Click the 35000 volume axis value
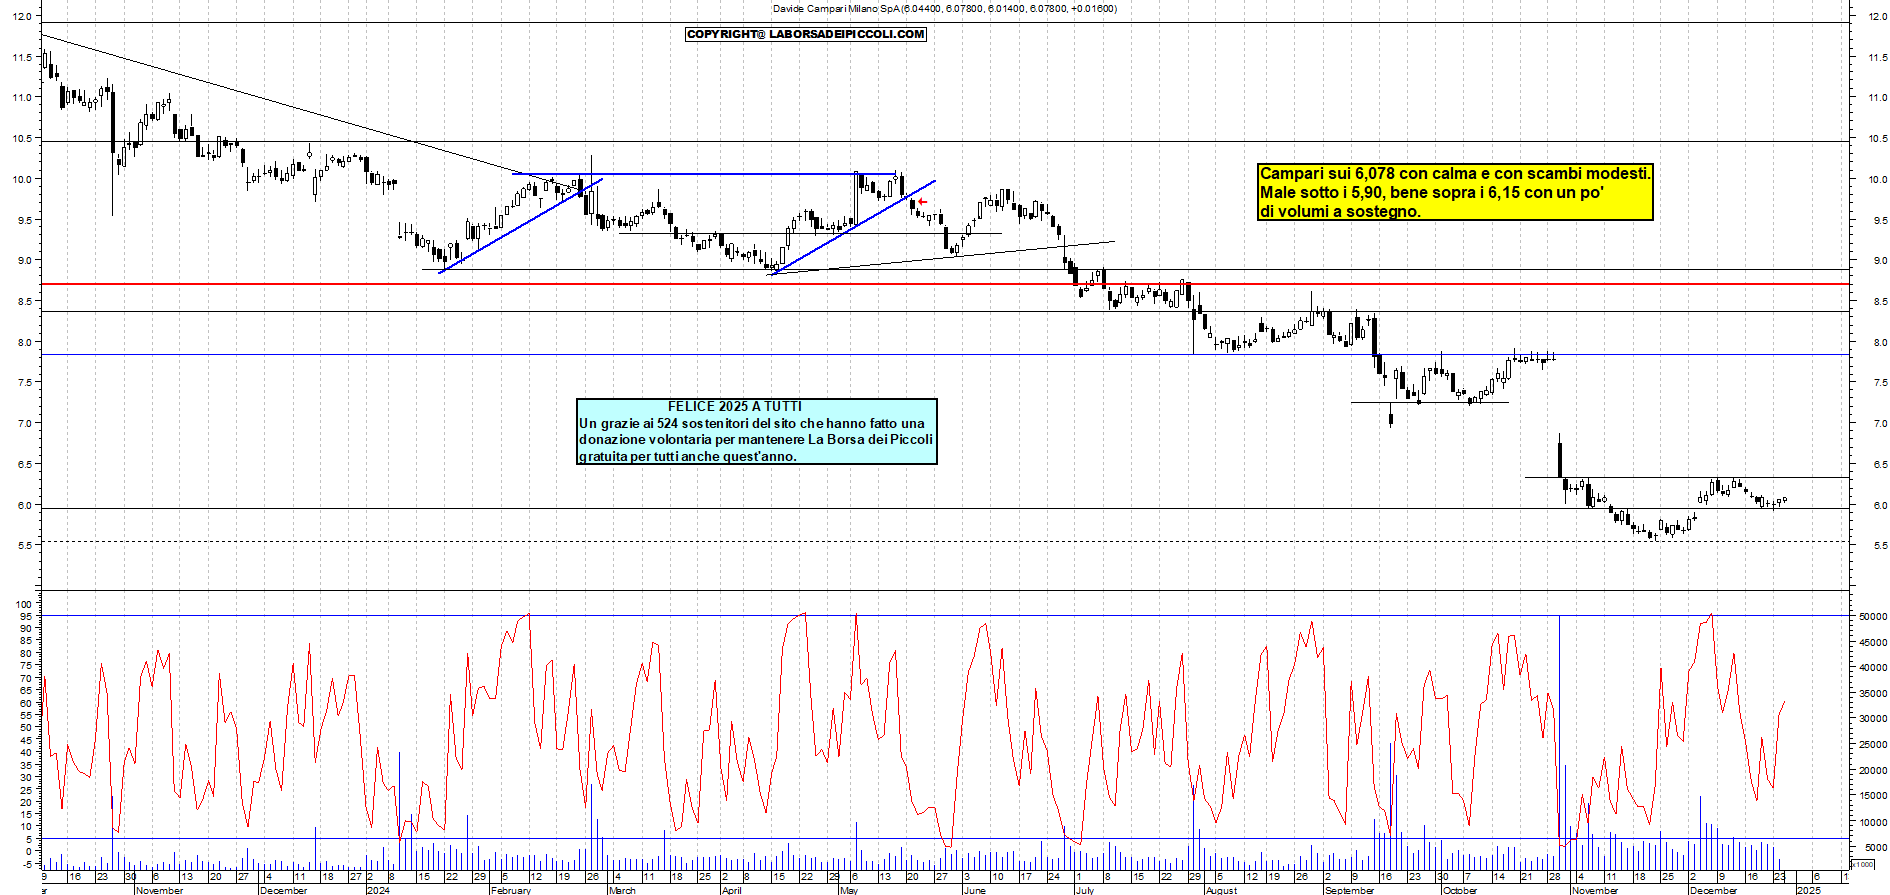This screenshot has height=895, width=1890. click(1872, 694)
